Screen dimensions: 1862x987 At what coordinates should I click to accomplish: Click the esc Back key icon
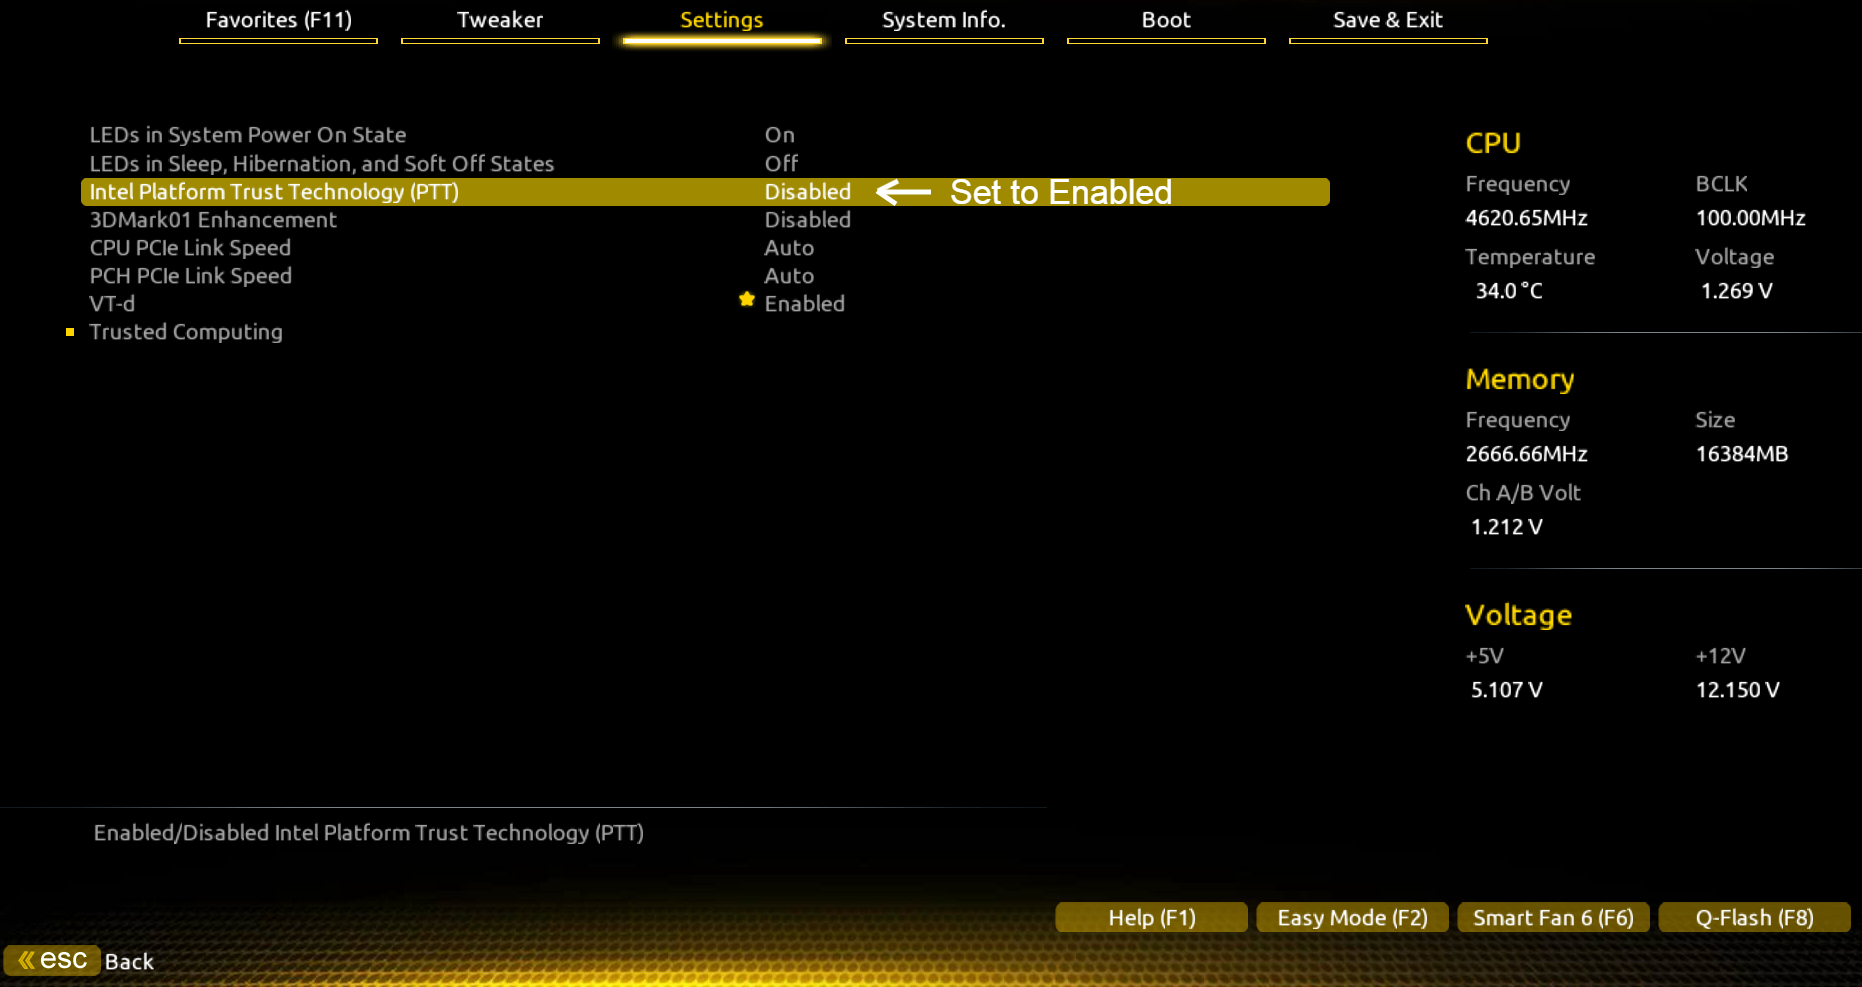tap(53, 960)
